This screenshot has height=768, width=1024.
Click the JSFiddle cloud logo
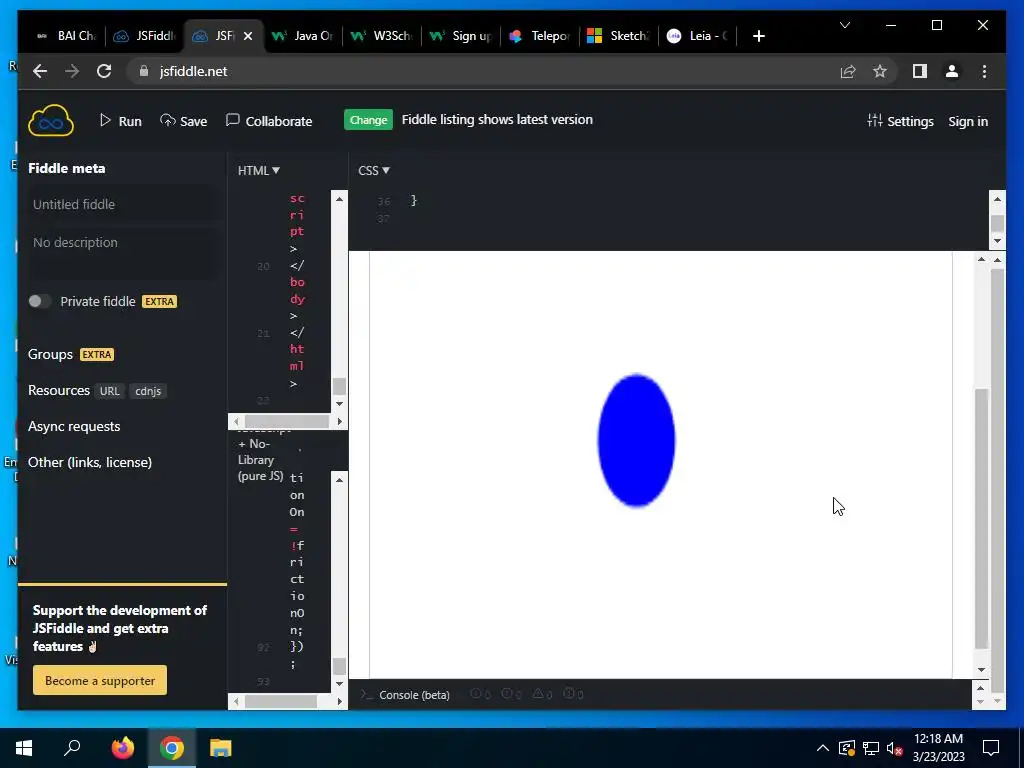(x=51, y=121)
